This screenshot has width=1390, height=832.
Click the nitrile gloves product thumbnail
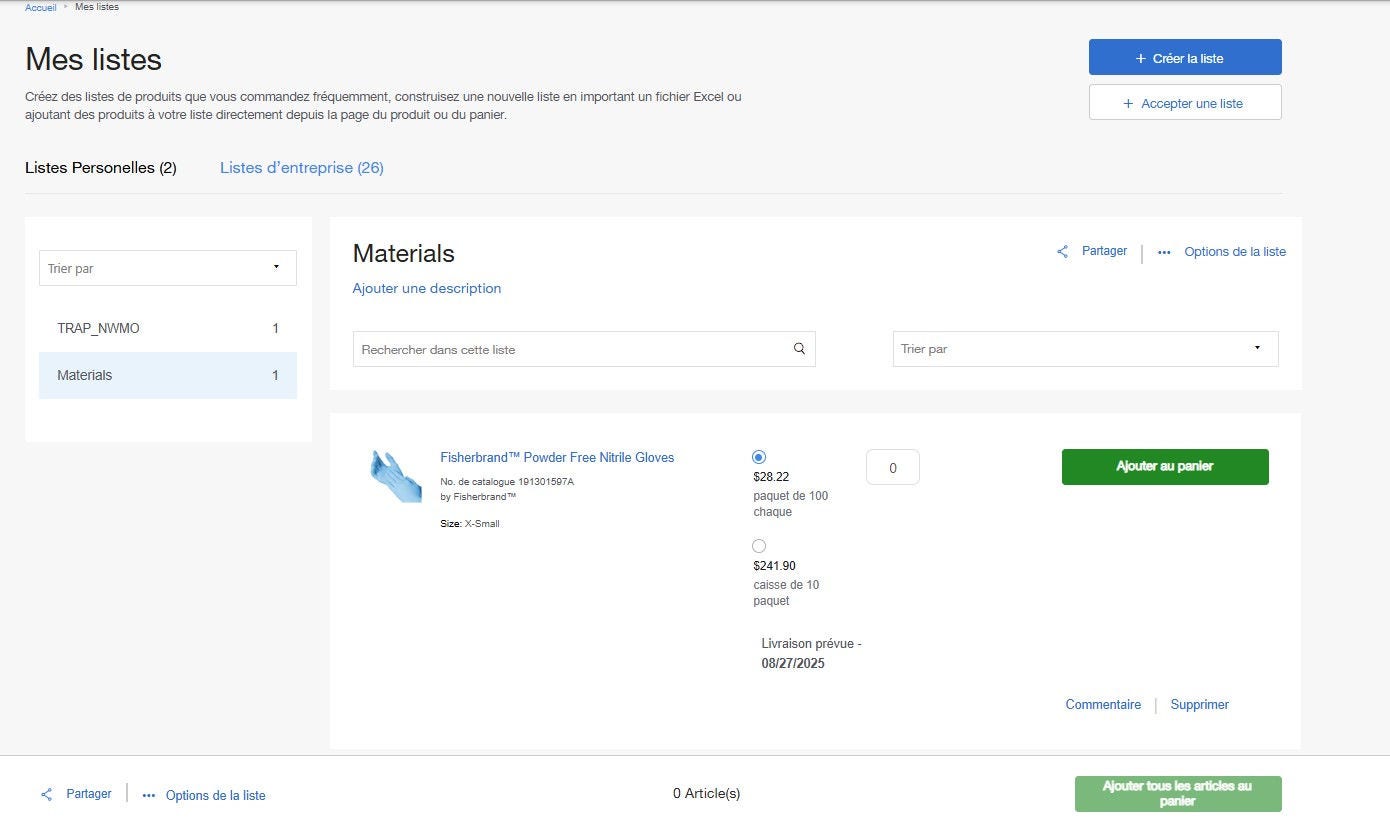coord(396,476)
